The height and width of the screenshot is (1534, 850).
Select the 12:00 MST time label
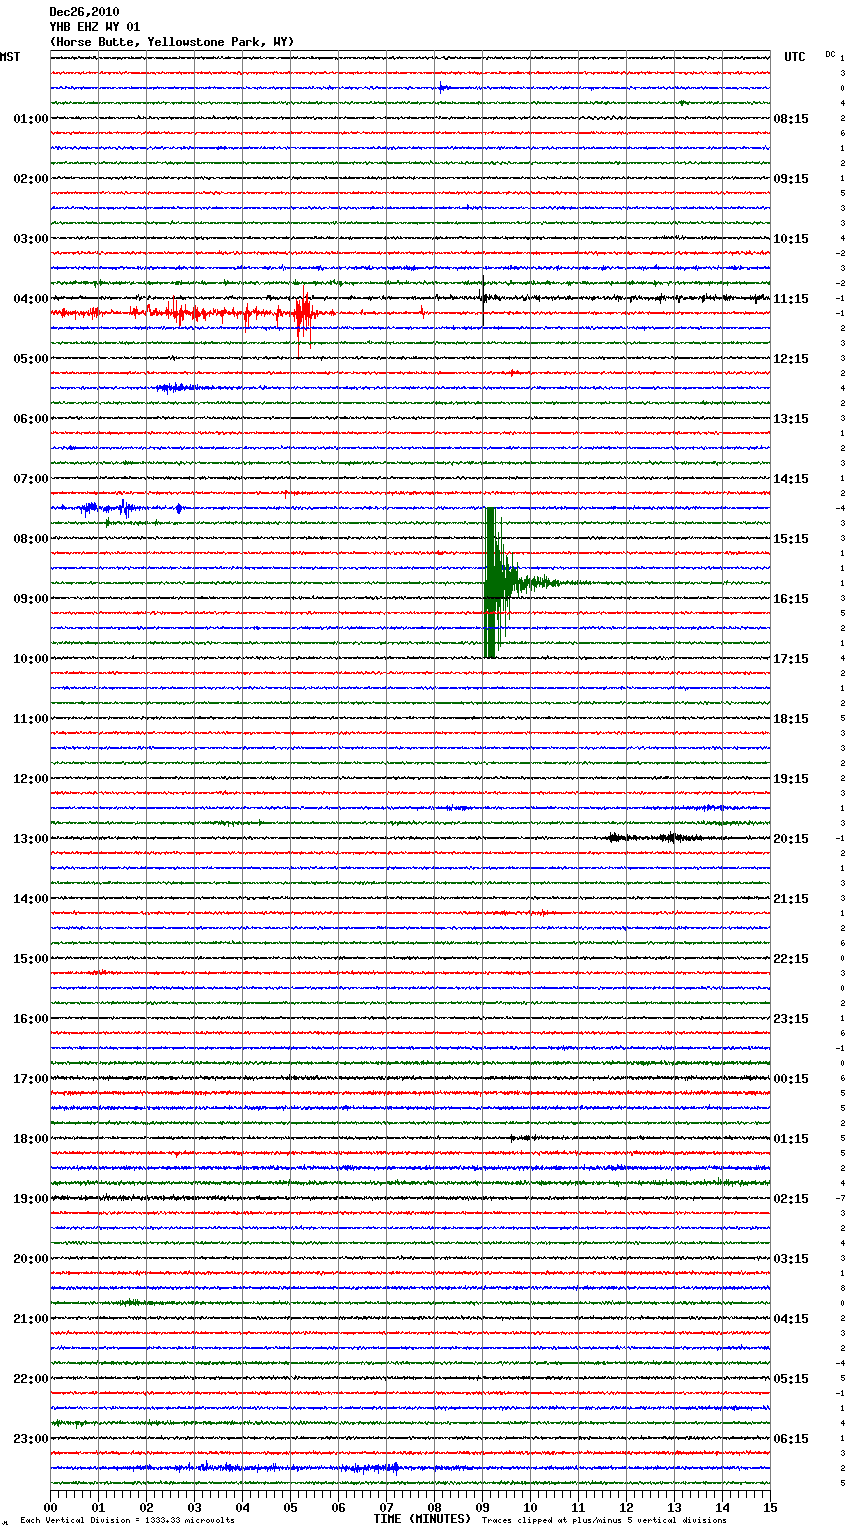pyautogui.click(x=31, y=779)
